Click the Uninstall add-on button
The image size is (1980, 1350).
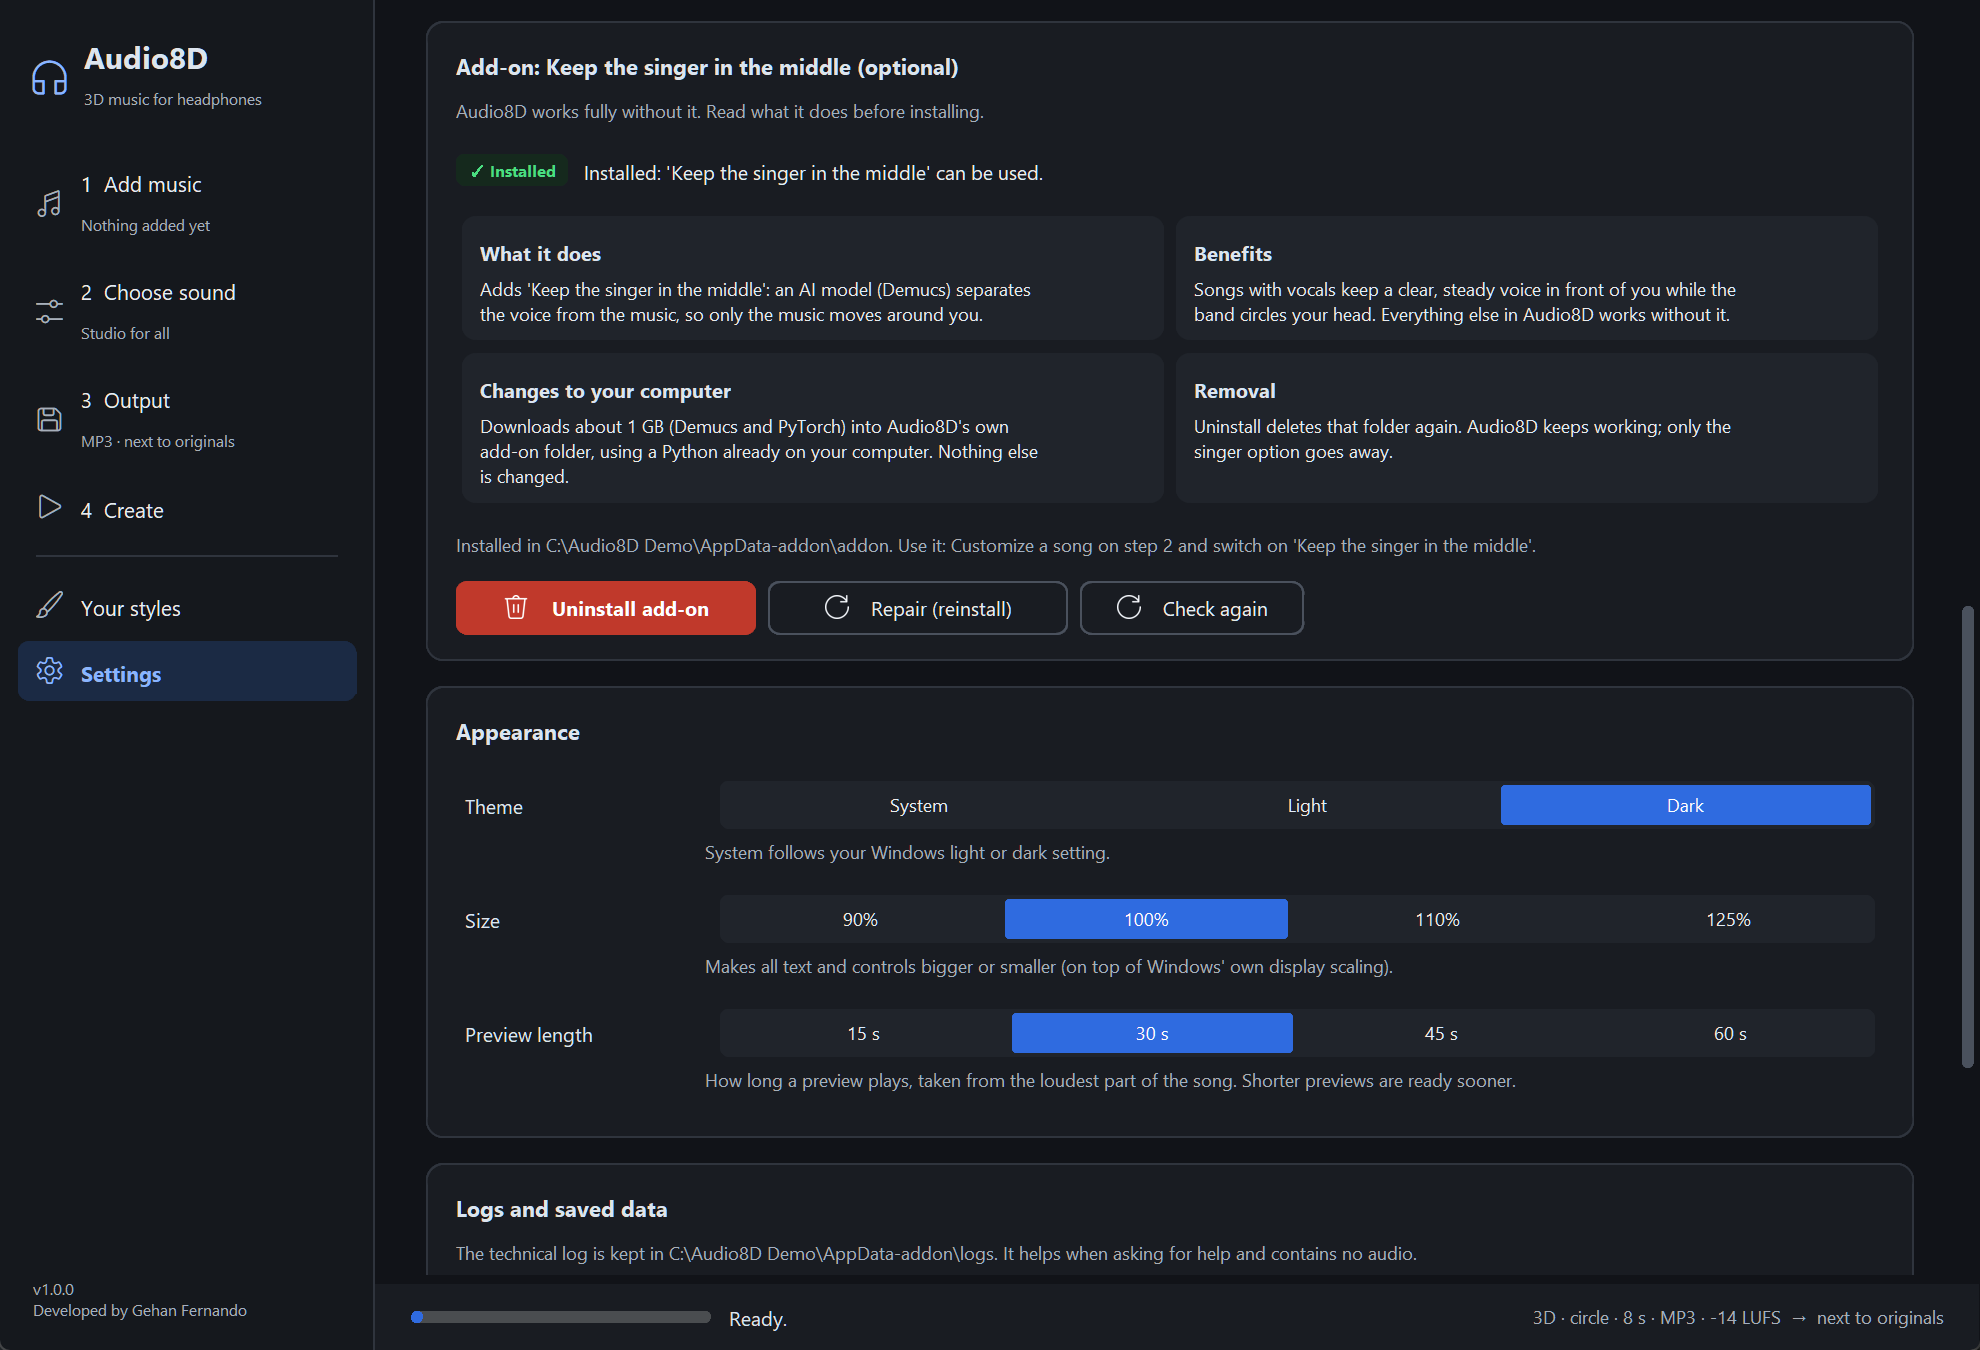click(x=606, y=608)
